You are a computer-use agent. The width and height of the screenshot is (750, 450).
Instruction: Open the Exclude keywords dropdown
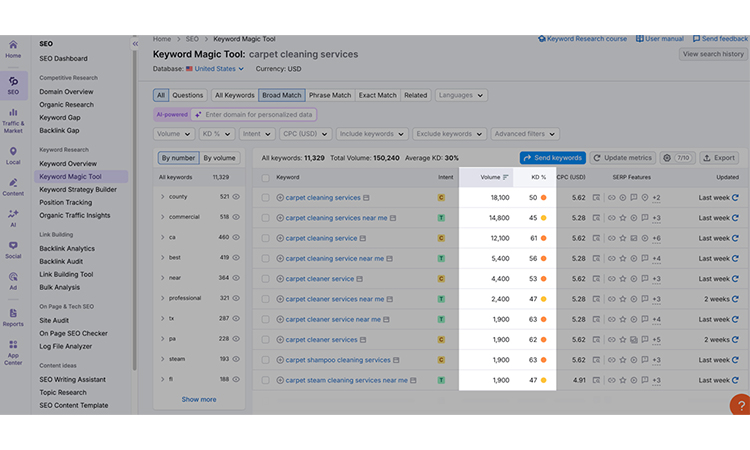click(449, 134)
